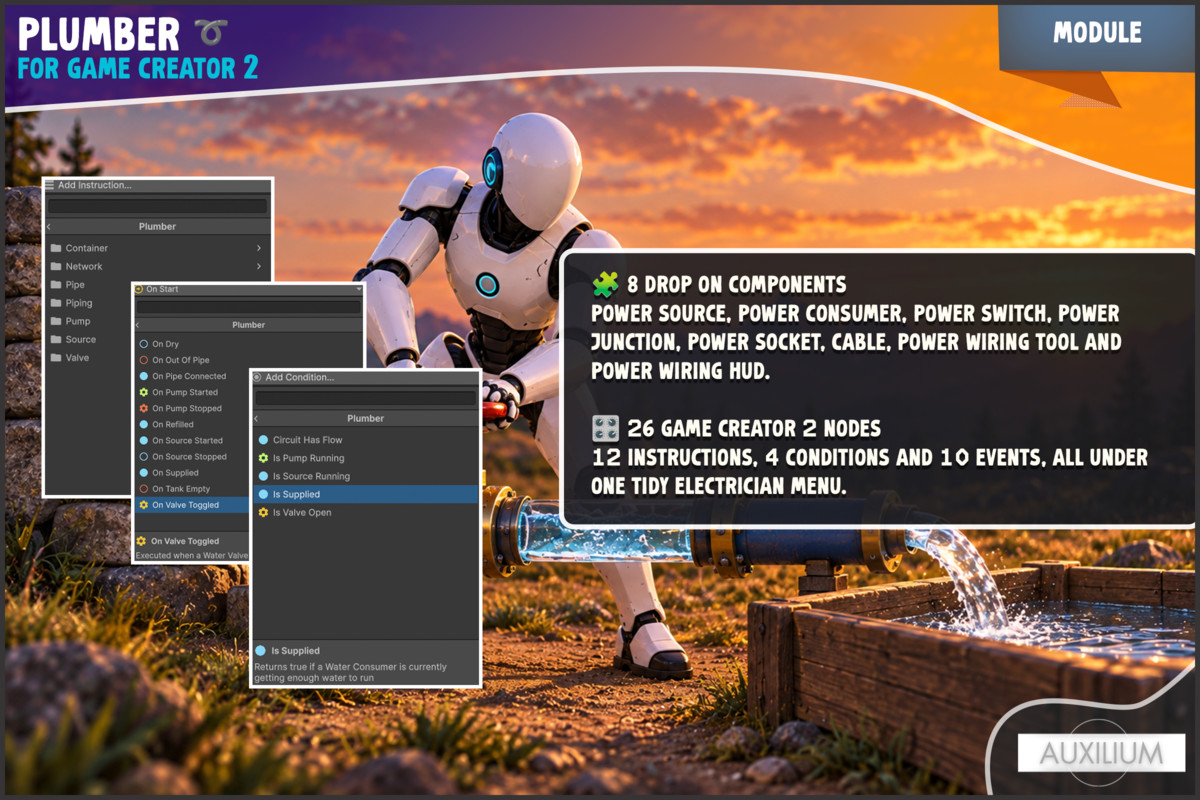Open the On Start dropdown arrow

pyautogui.click(x=358, y=289)
